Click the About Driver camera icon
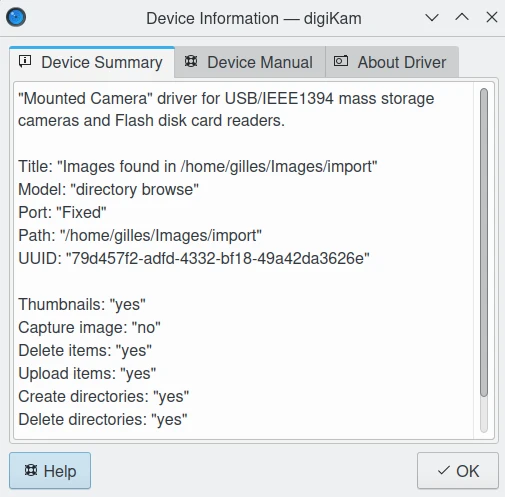This screenshot has height=497, width=505. 341,61
